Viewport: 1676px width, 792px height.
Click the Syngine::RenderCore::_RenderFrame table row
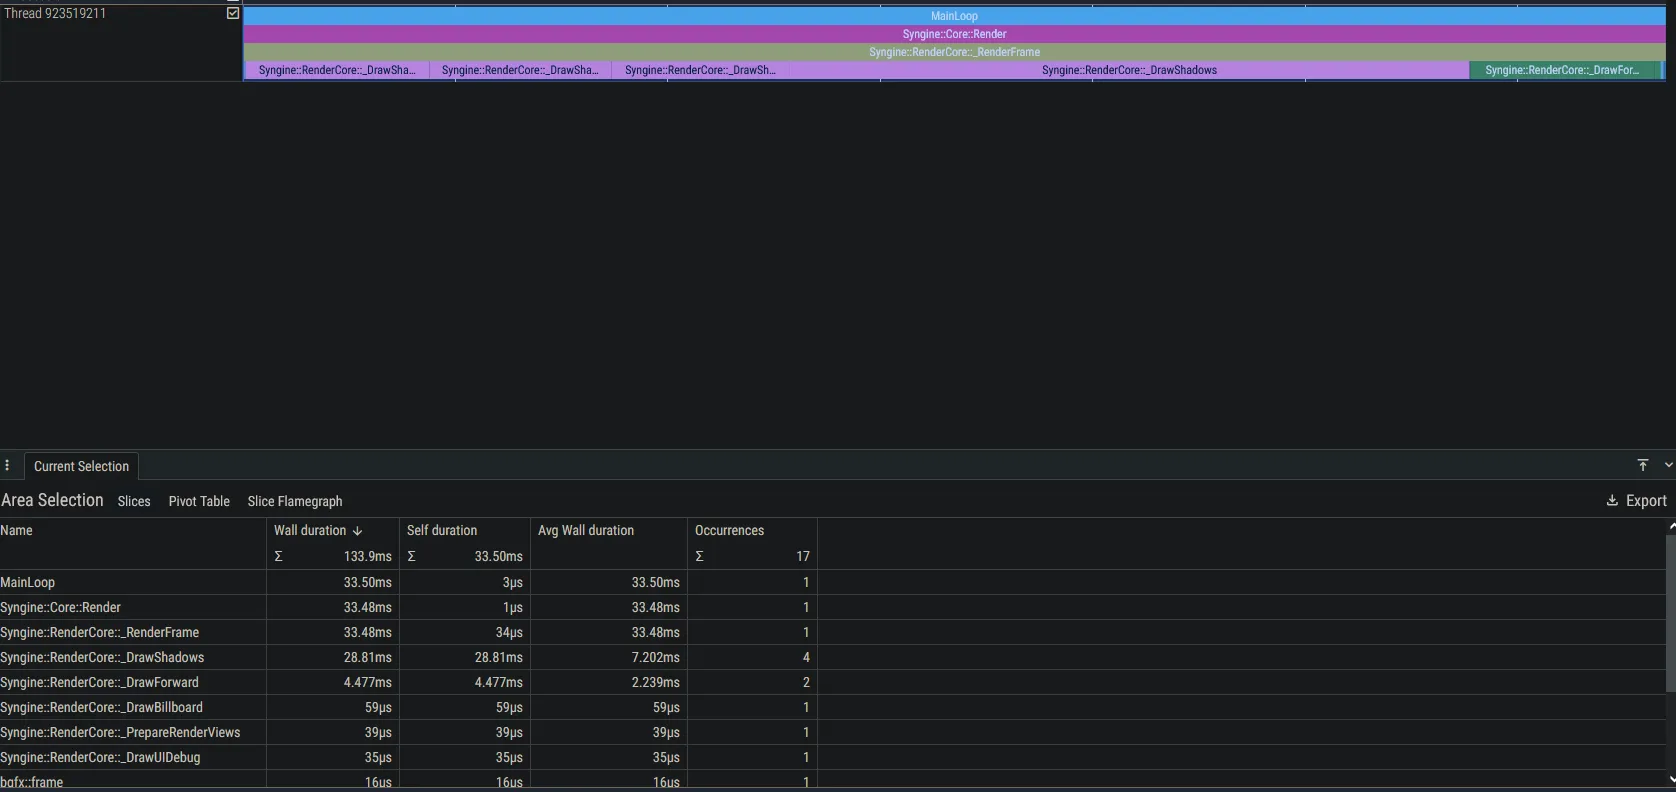[408, 632]
